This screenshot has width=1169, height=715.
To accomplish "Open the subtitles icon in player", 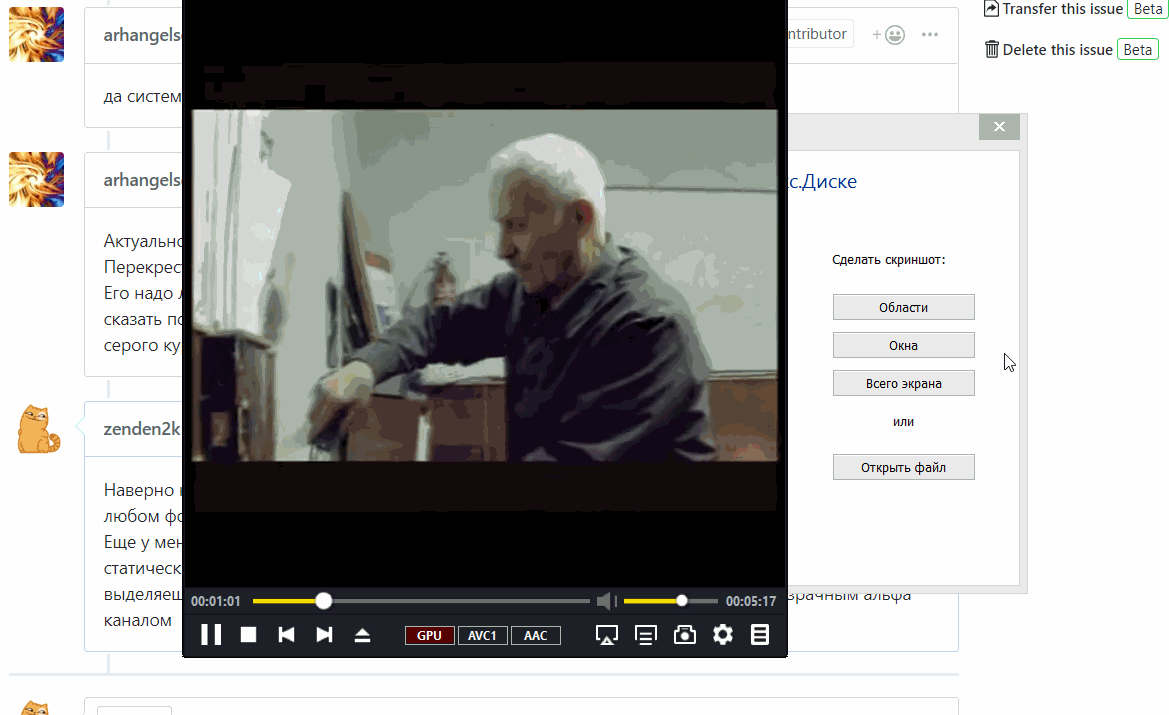I will click(646, 635).
